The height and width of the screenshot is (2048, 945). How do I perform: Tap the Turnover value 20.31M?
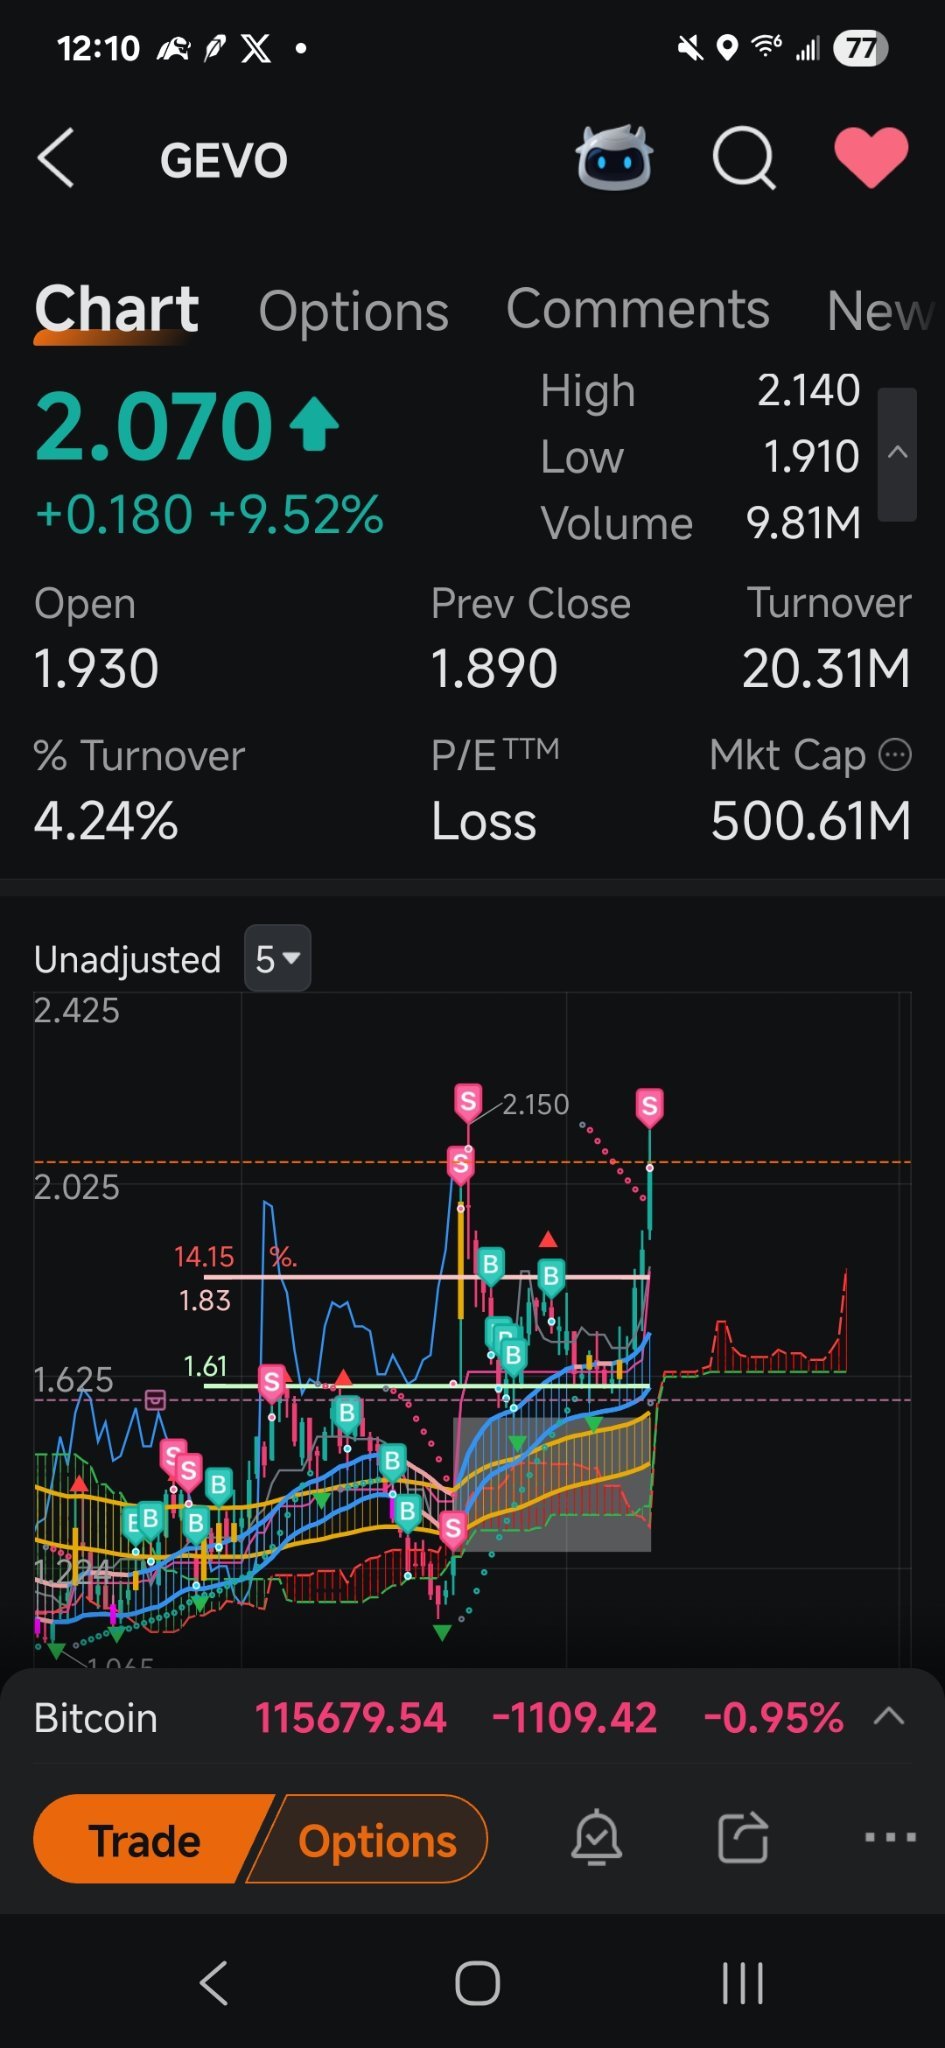click(x=826, y=669)
